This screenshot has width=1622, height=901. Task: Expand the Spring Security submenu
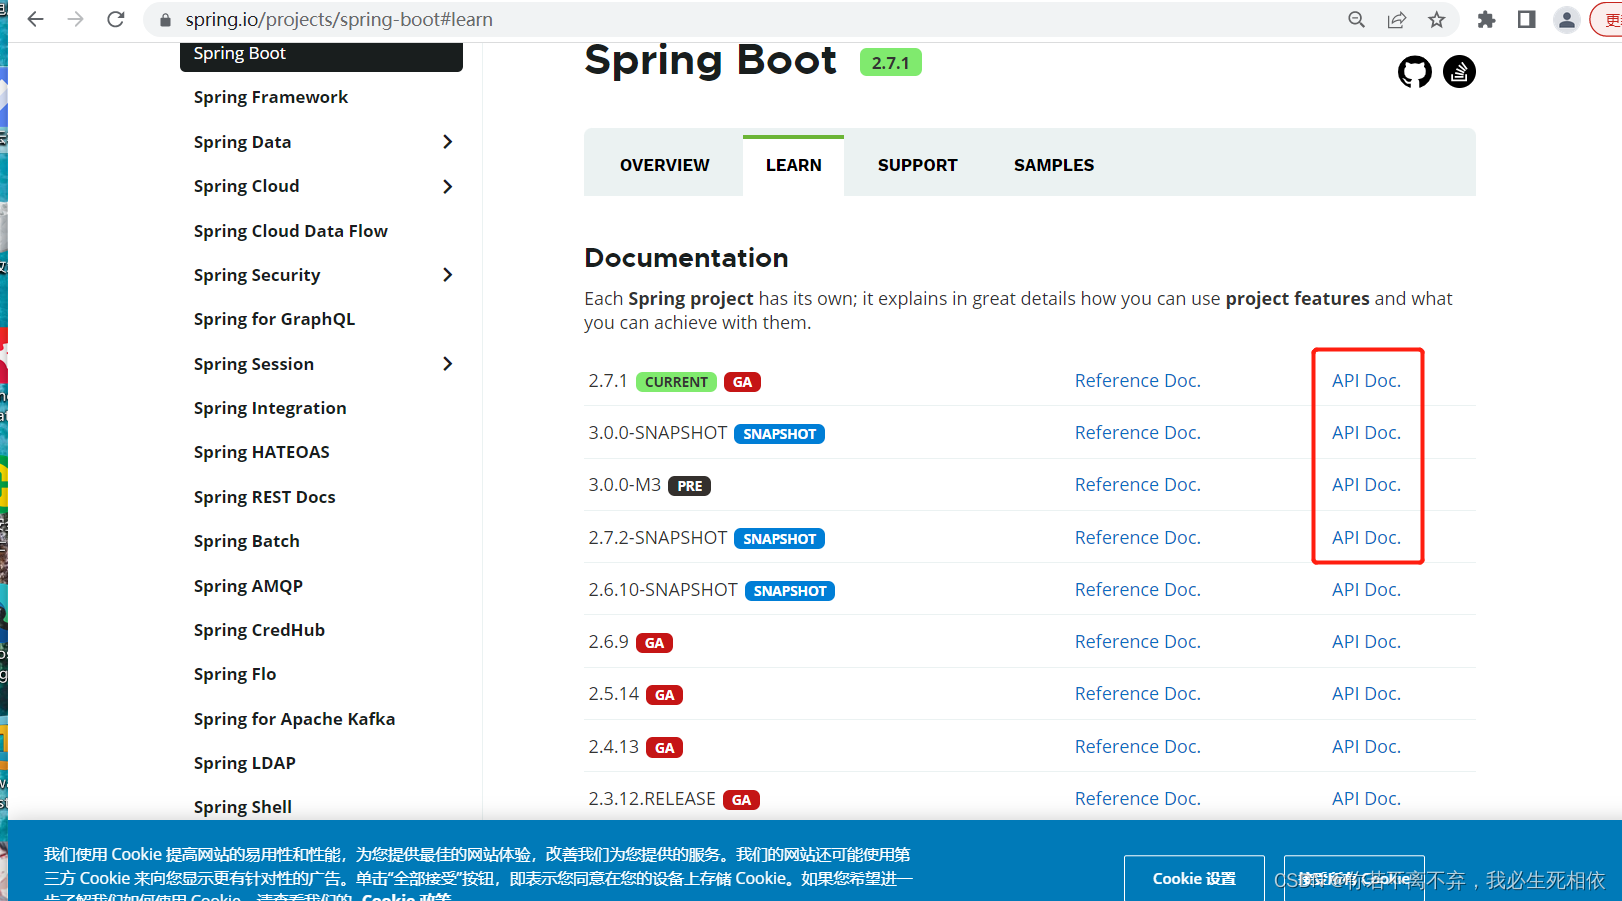(x=448, y=274)
